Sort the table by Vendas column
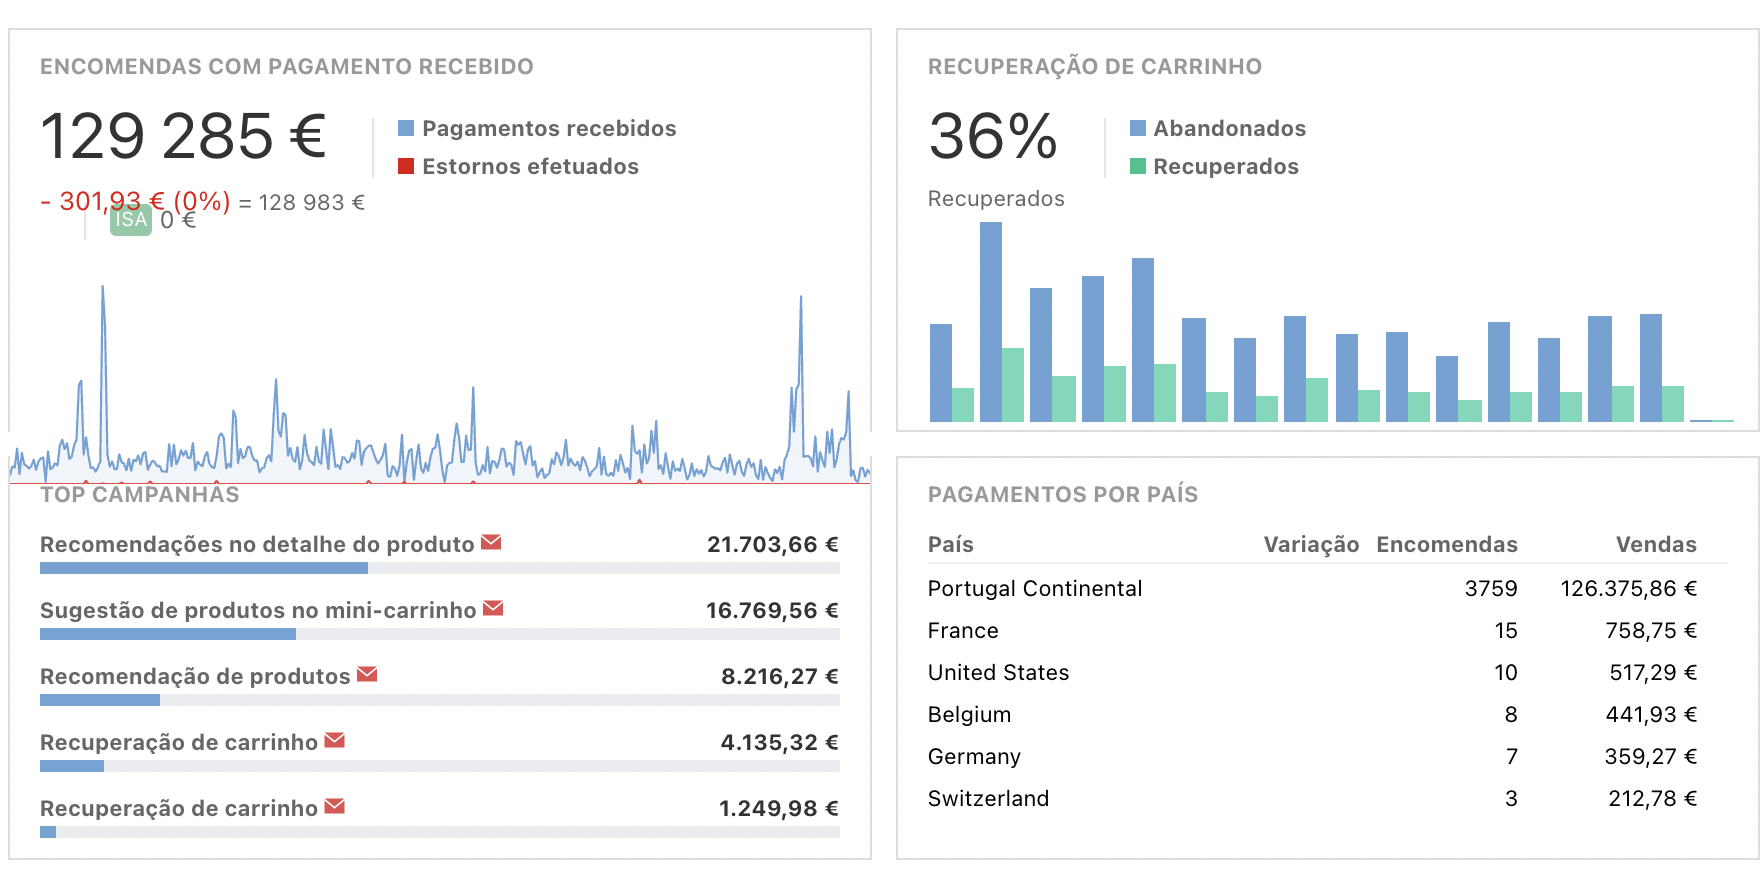Image resolution: width=1762 pixels, height=882 pixels. [x=1656, y=544]
